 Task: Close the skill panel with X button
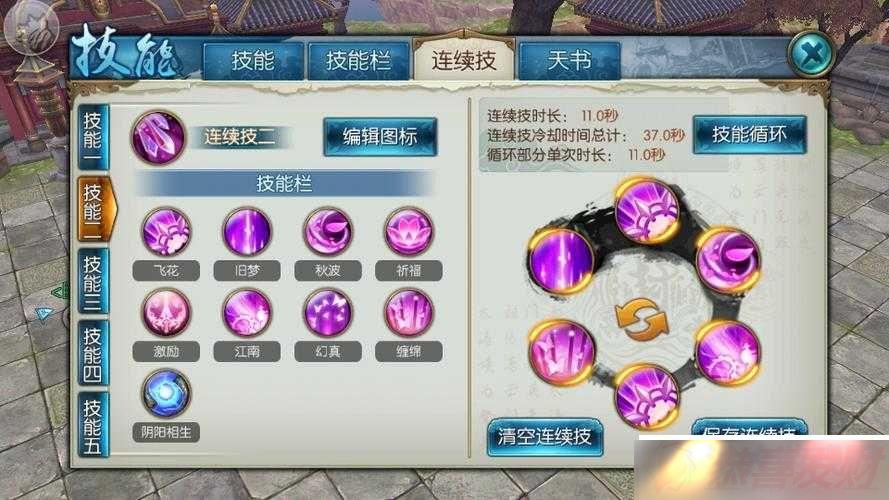click(811, 54)
